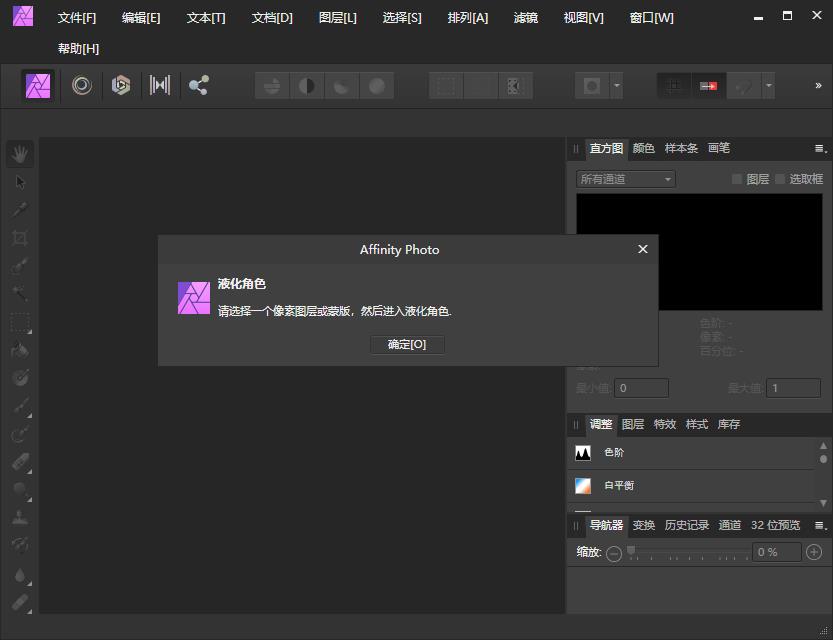Open the Tone Mapping Persona icon

pos(160,85)
